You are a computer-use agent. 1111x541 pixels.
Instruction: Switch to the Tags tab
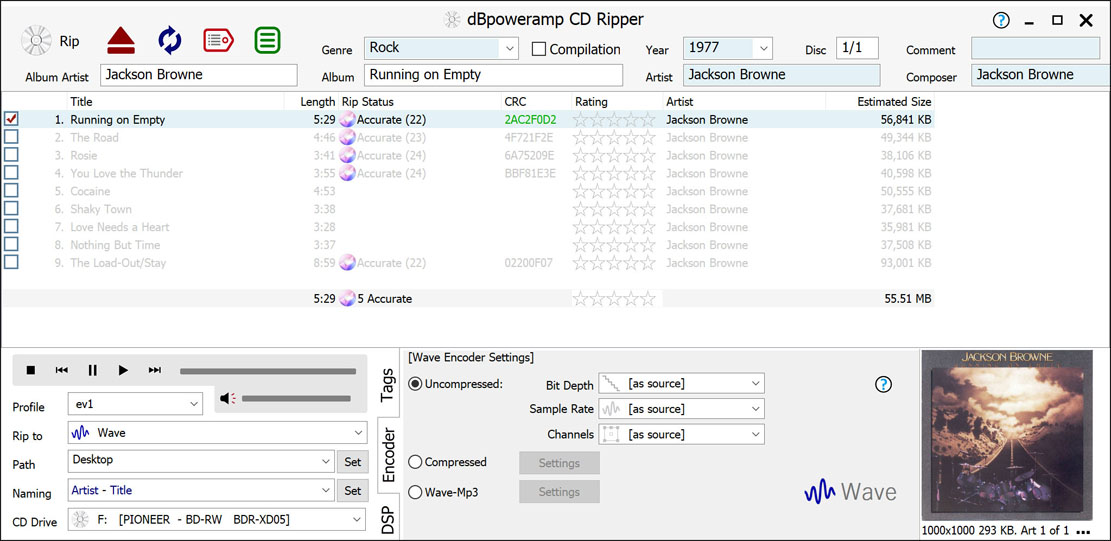pos(388,384)
